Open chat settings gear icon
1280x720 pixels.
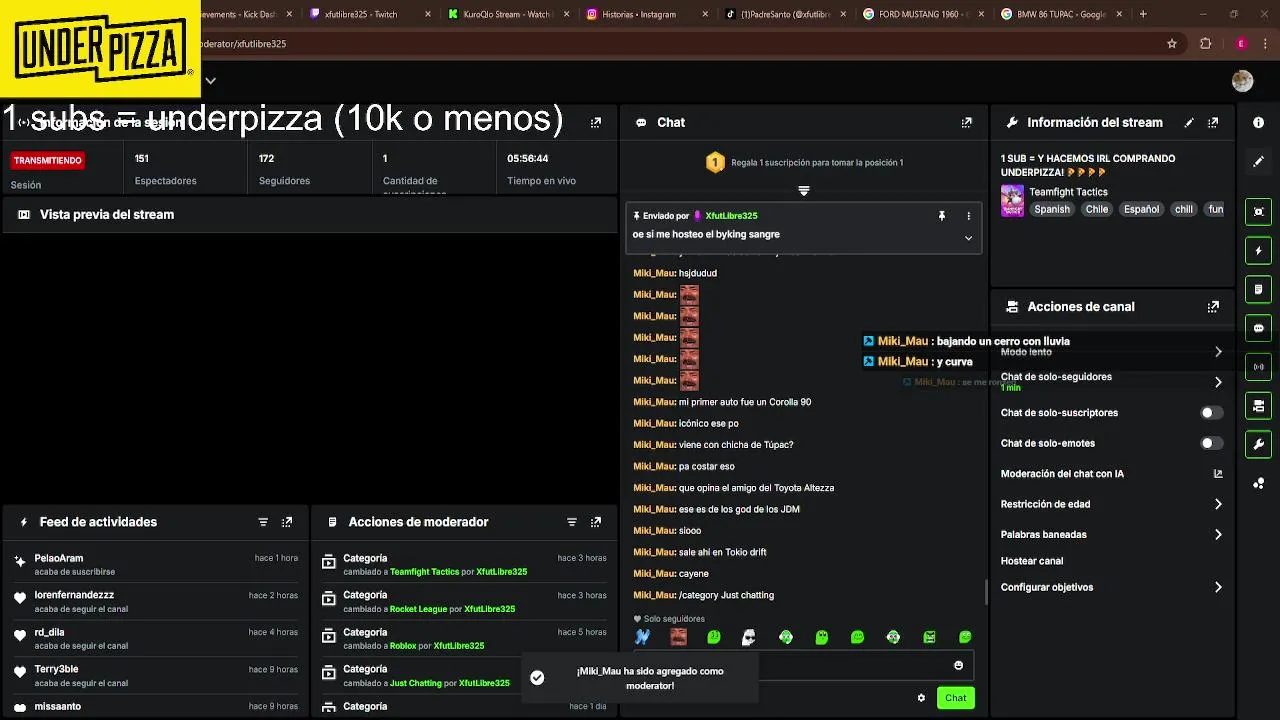[921, 698]
